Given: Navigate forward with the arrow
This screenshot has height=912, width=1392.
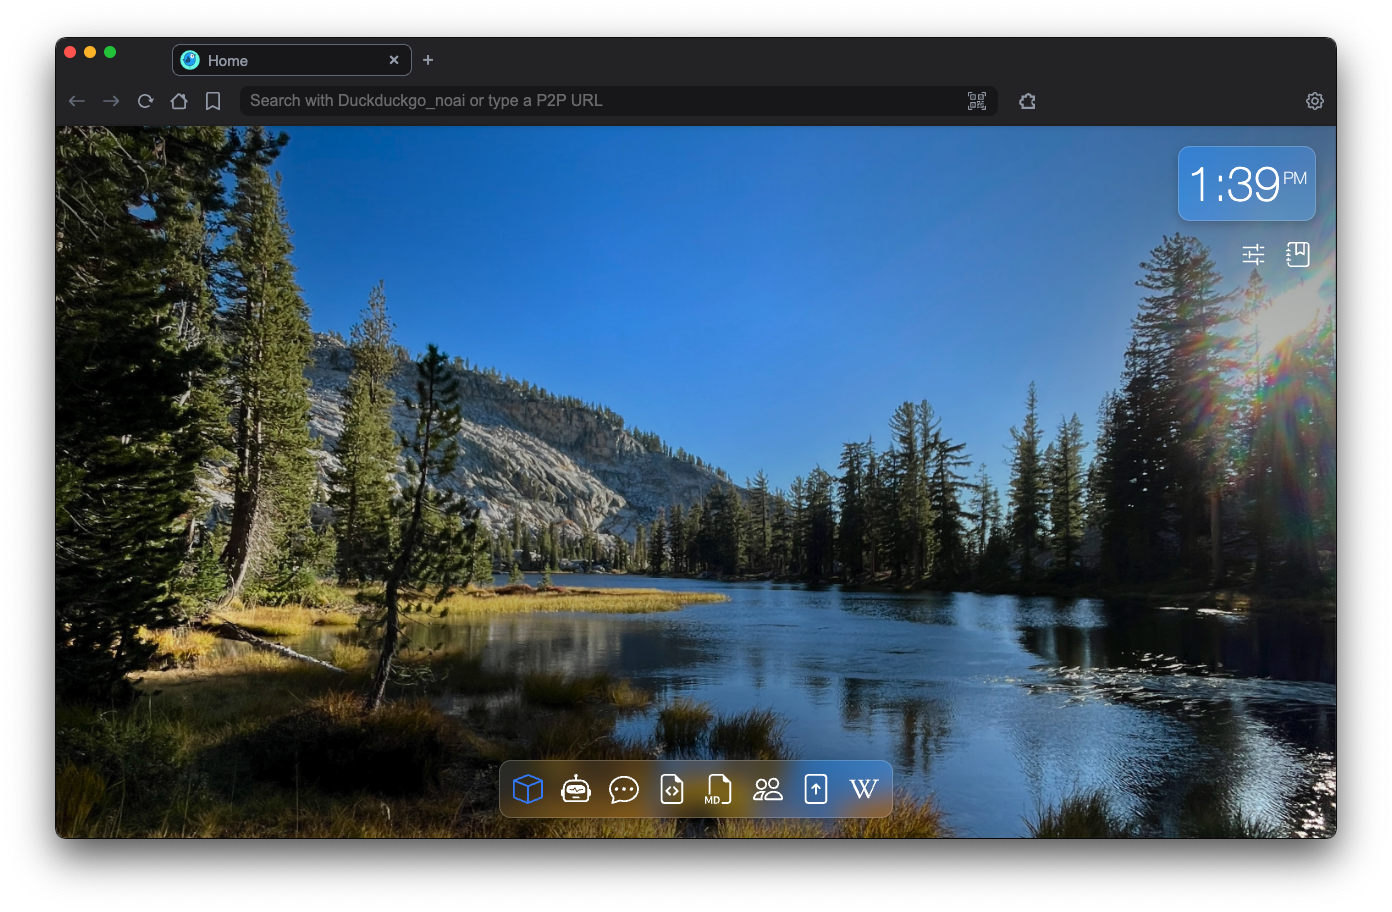Looking at the screenshot, I should click(x=111, y=101).
